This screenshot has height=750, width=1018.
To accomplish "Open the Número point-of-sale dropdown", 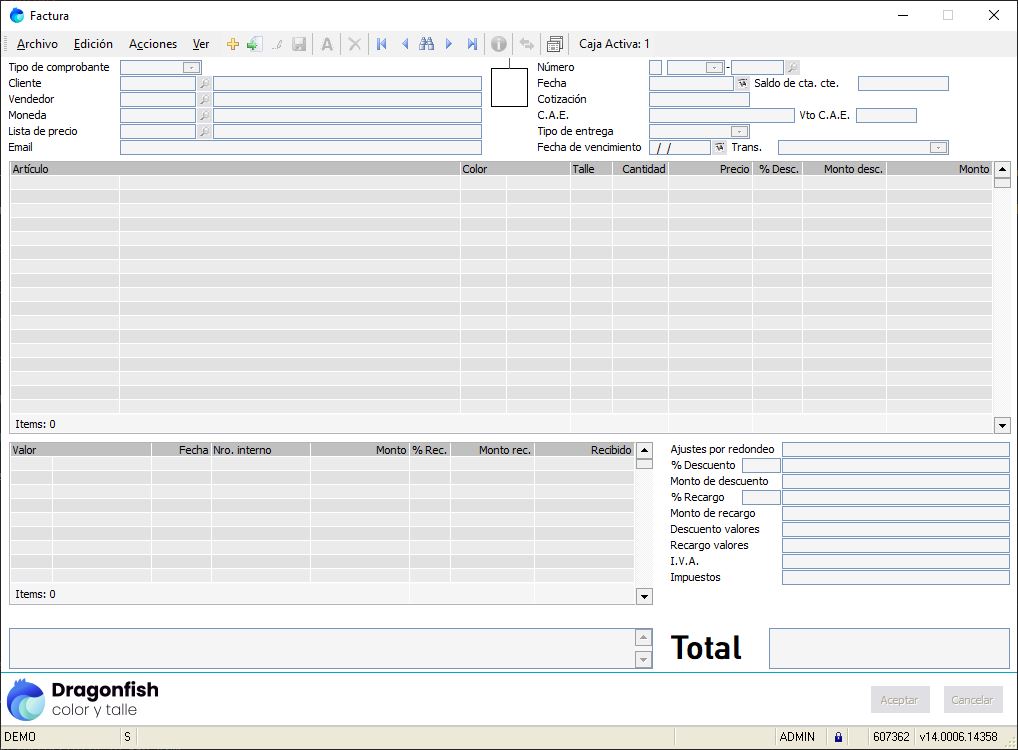I will point(714,68).
